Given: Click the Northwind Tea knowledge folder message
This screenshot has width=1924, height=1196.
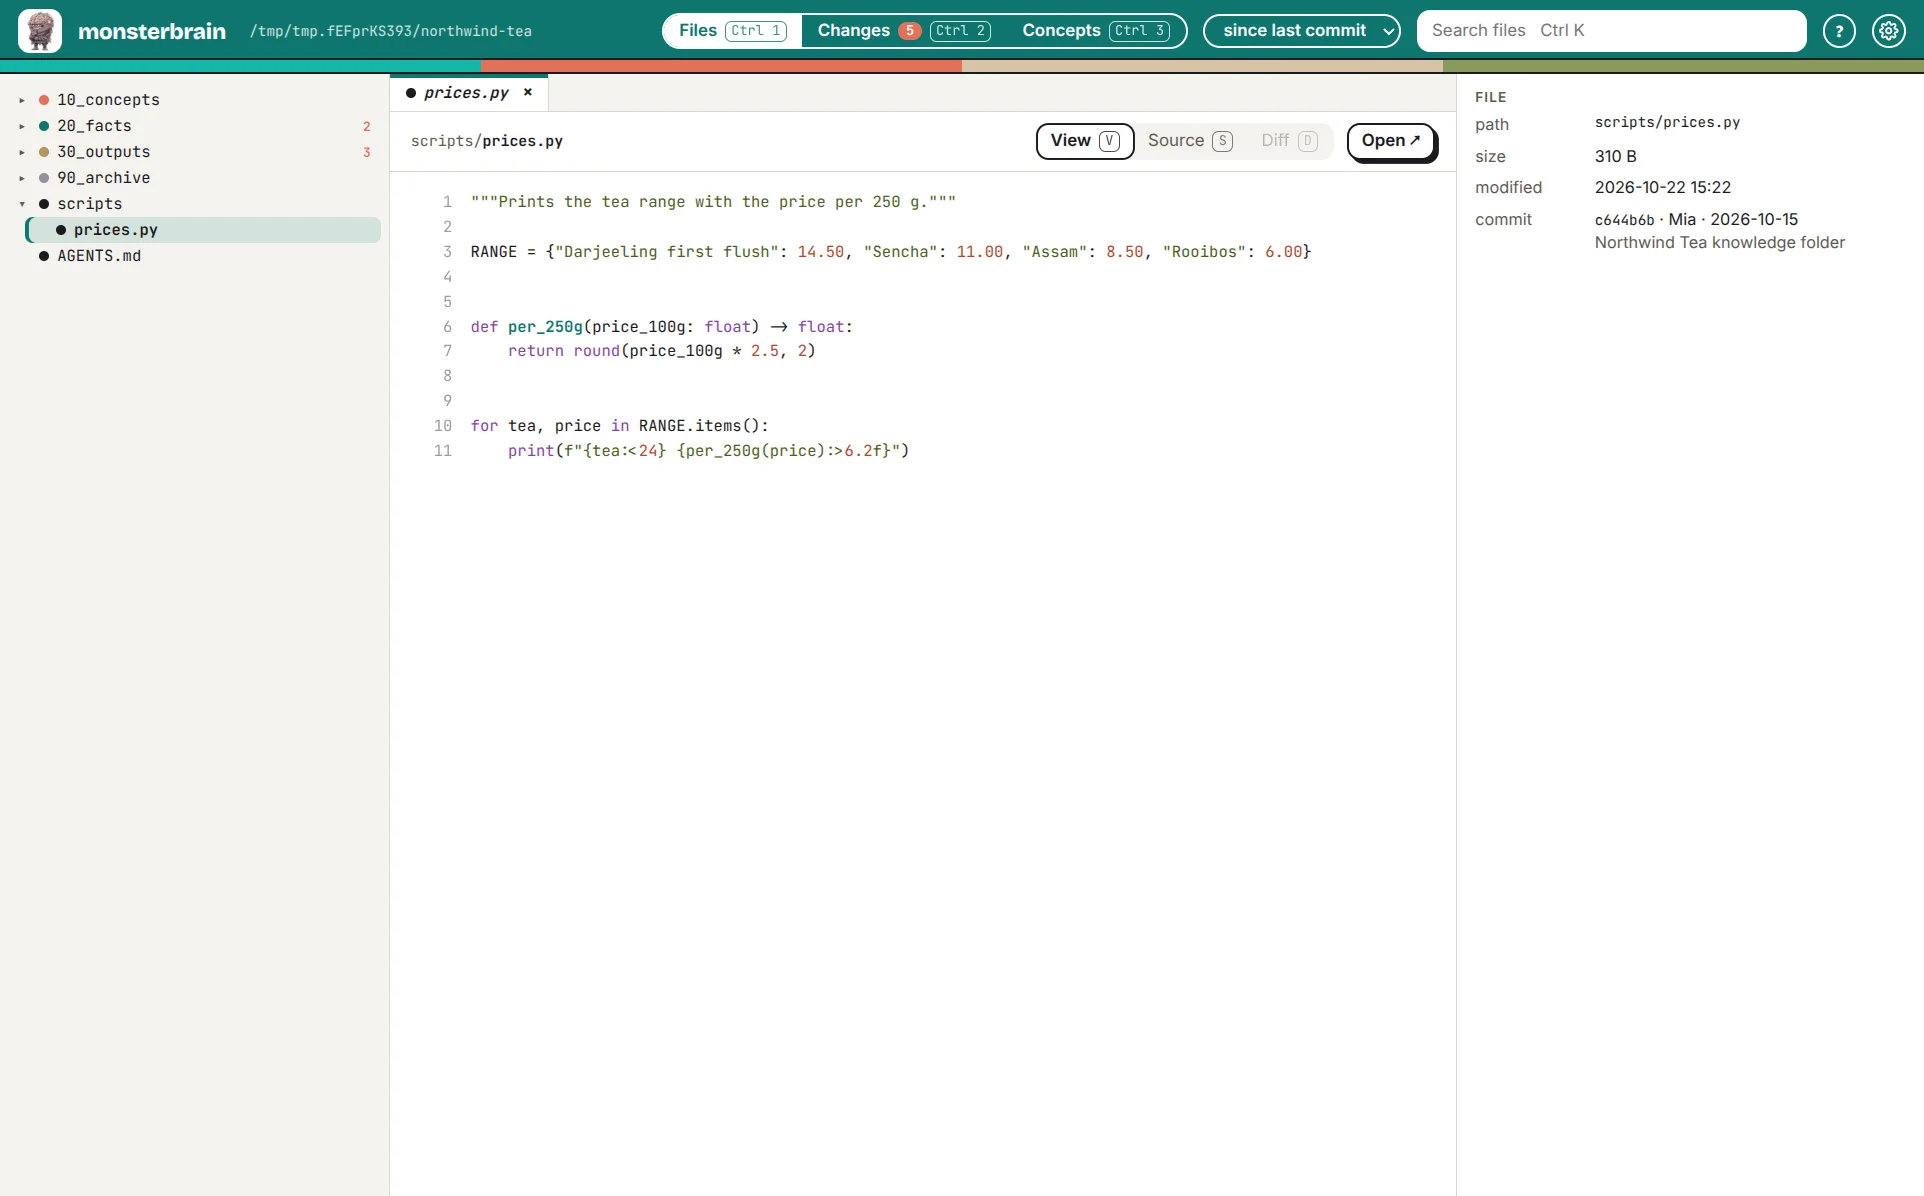Looking at the screenshot, I should click(x=1719, y=242).
